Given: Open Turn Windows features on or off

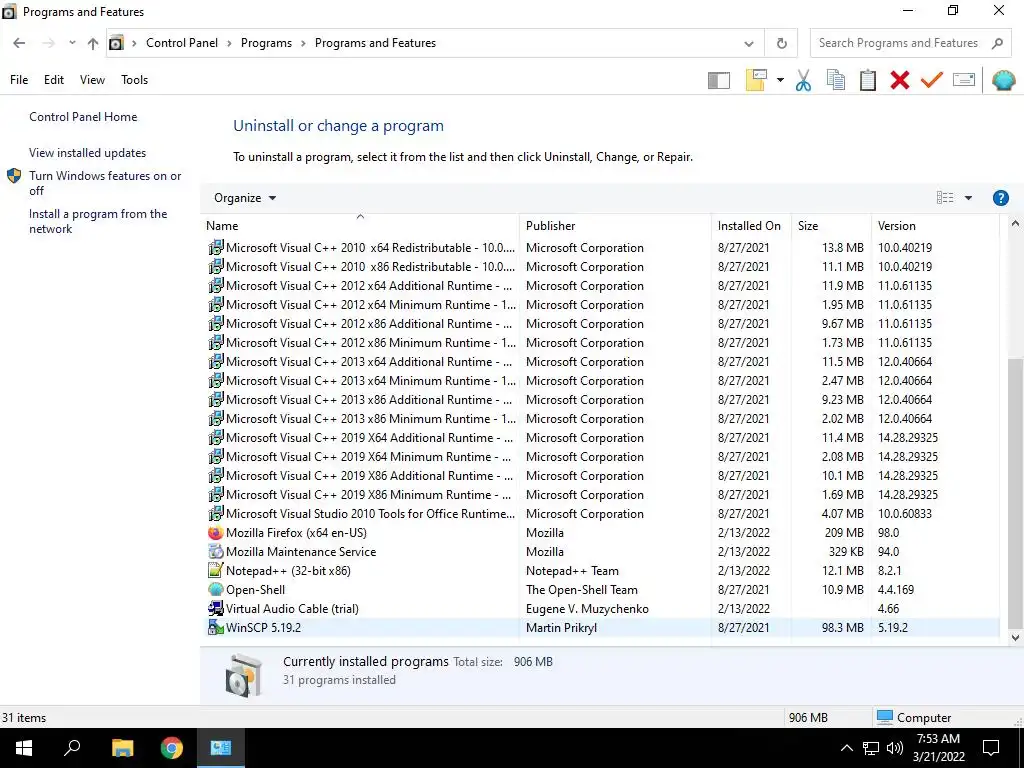Looking at the screenshot, I should (105, 184).
